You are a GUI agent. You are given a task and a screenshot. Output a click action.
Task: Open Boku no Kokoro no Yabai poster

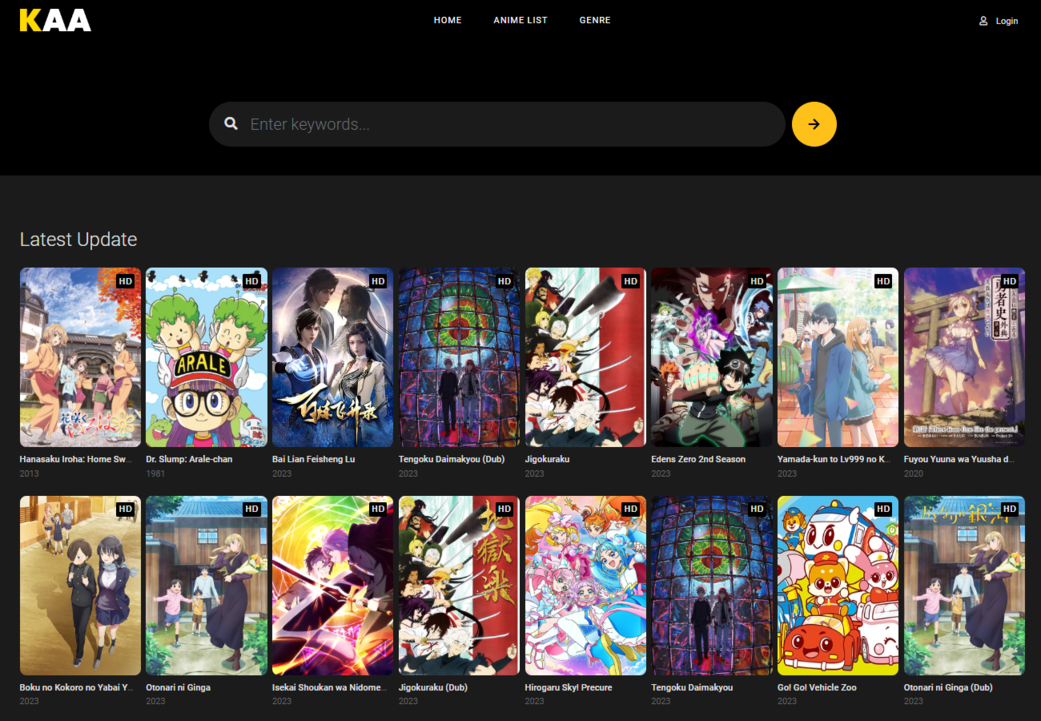[x=80, y=585]
